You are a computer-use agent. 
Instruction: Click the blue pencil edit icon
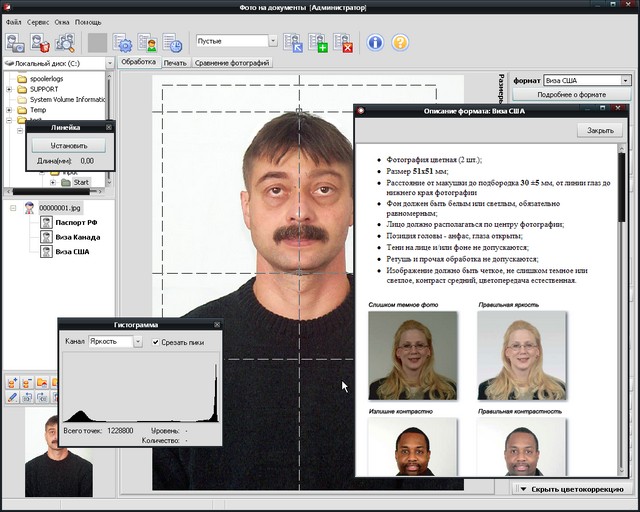coord(12,397)
